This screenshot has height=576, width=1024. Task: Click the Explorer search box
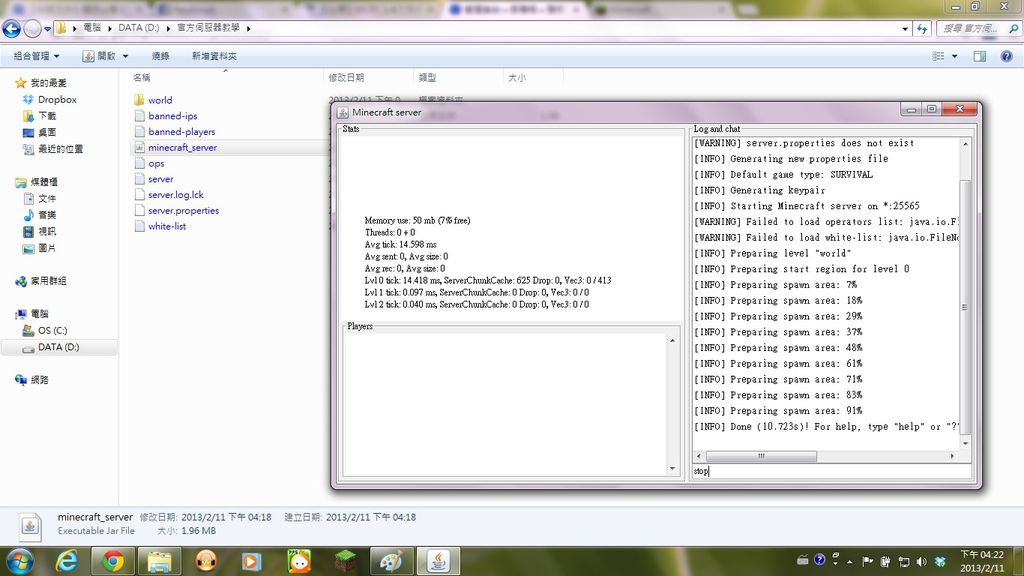(x=978, y=28)
